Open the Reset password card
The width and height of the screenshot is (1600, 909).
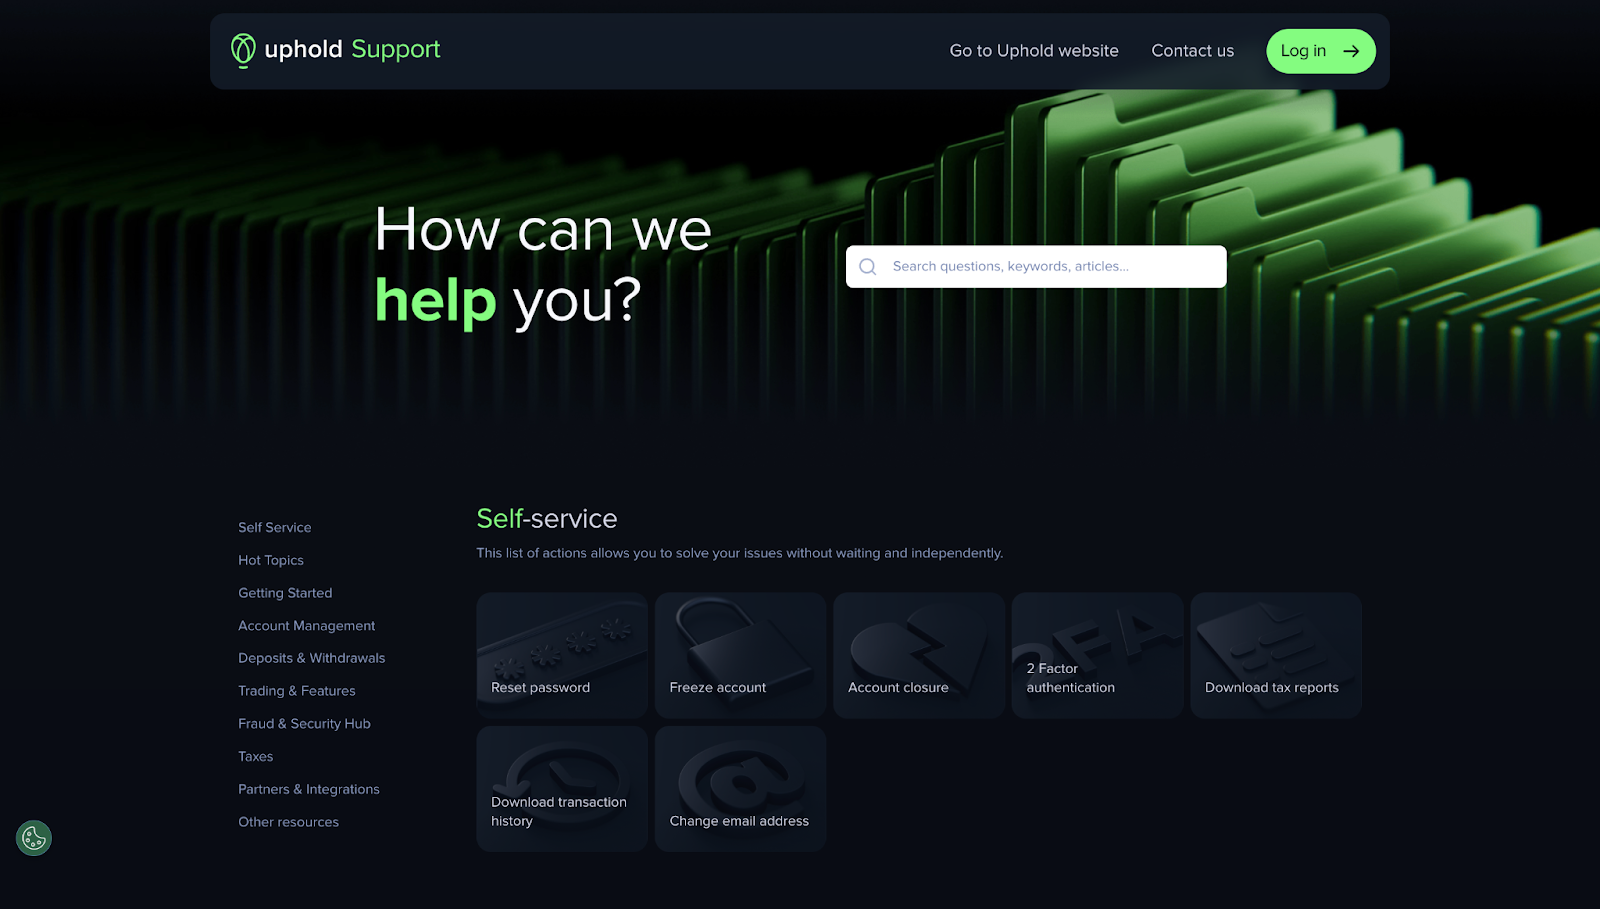click(562, 655)
